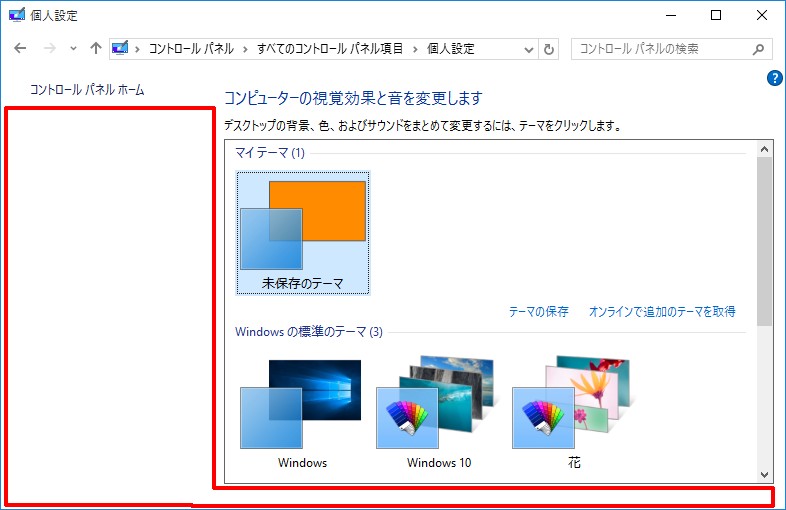Open オンラインで追加のテーマを取得 link
This screenshot has height=510, width=786.
tap(662, 311)
